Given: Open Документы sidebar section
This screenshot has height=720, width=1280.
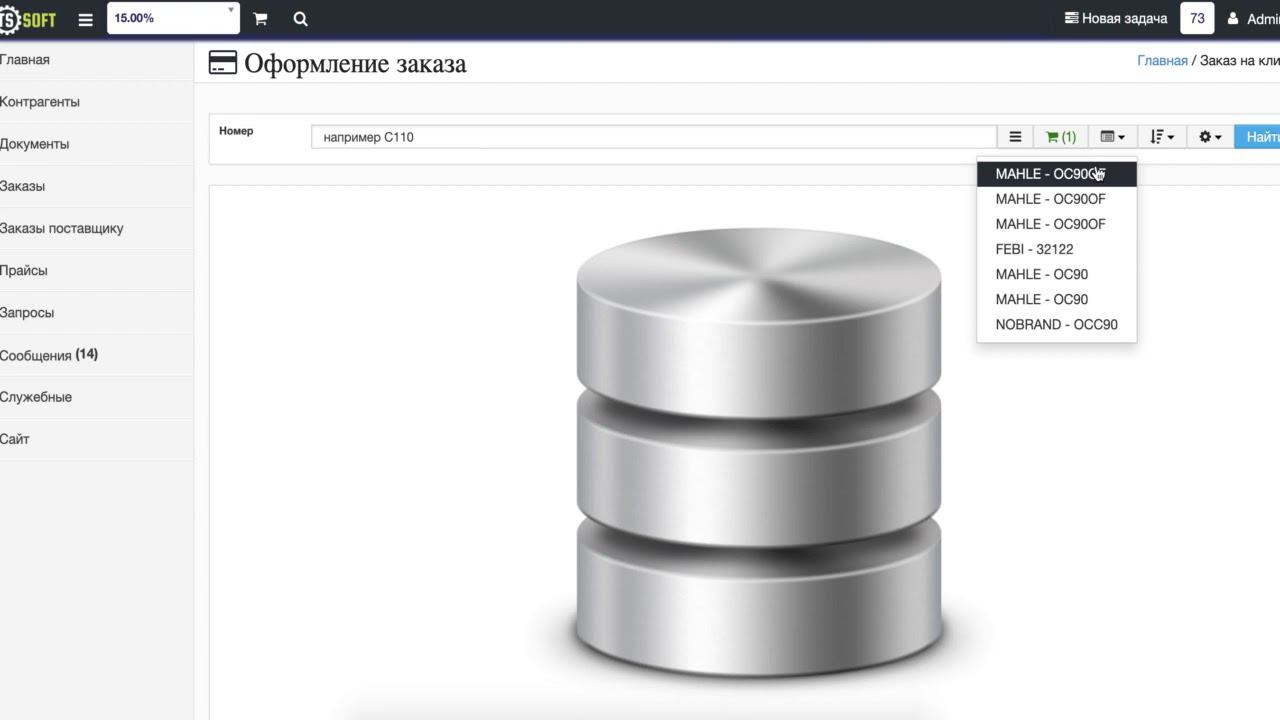Looking at the screenshot, I should pos(96,144).
